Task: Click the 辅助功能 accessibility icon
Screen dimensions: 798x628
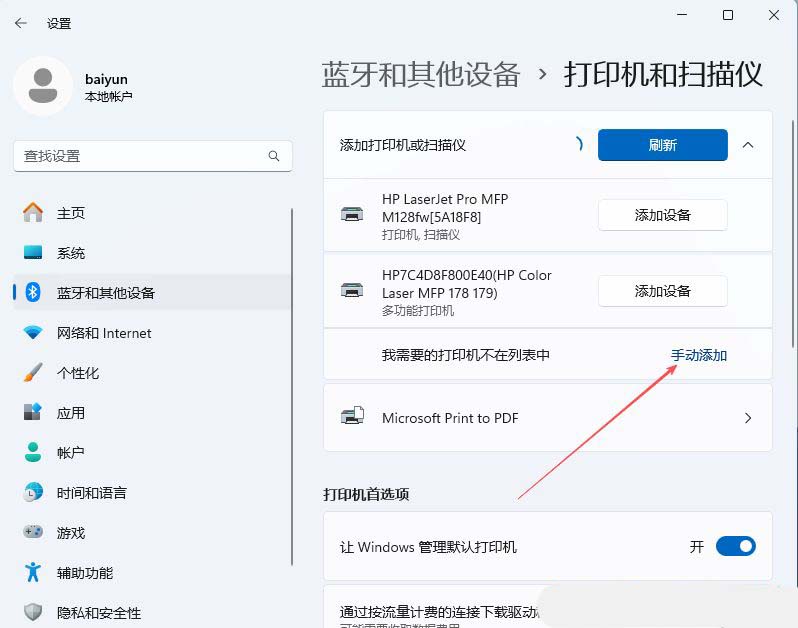Action: point(33,573)
